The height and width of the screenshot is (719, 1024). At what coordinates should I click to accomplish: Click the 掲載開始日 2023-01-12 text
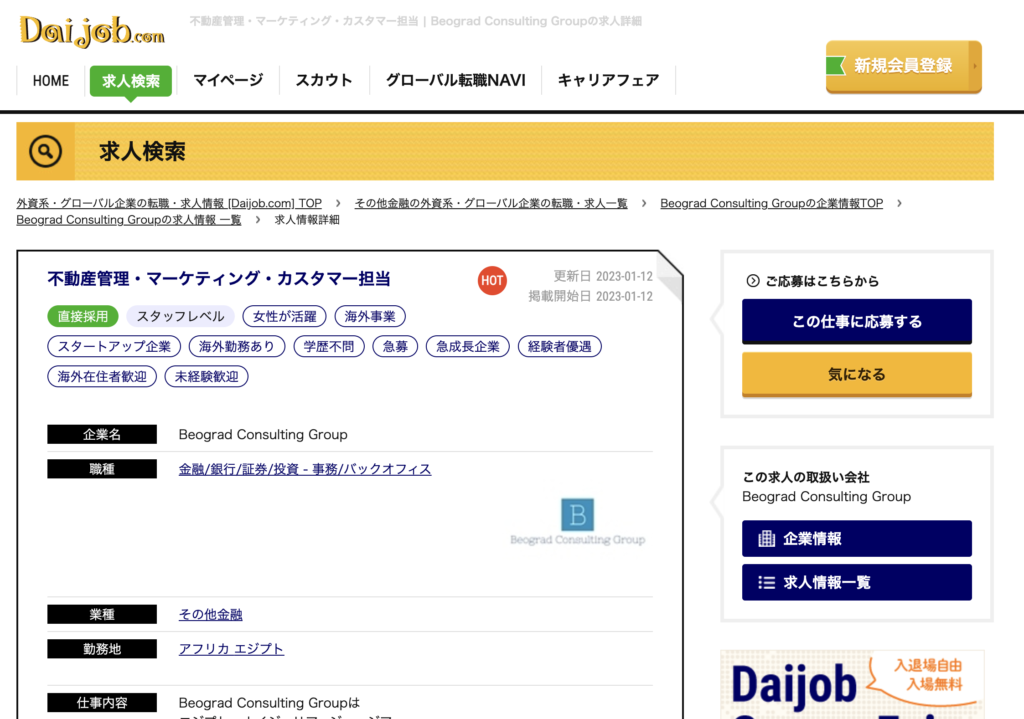pos(590,296)
